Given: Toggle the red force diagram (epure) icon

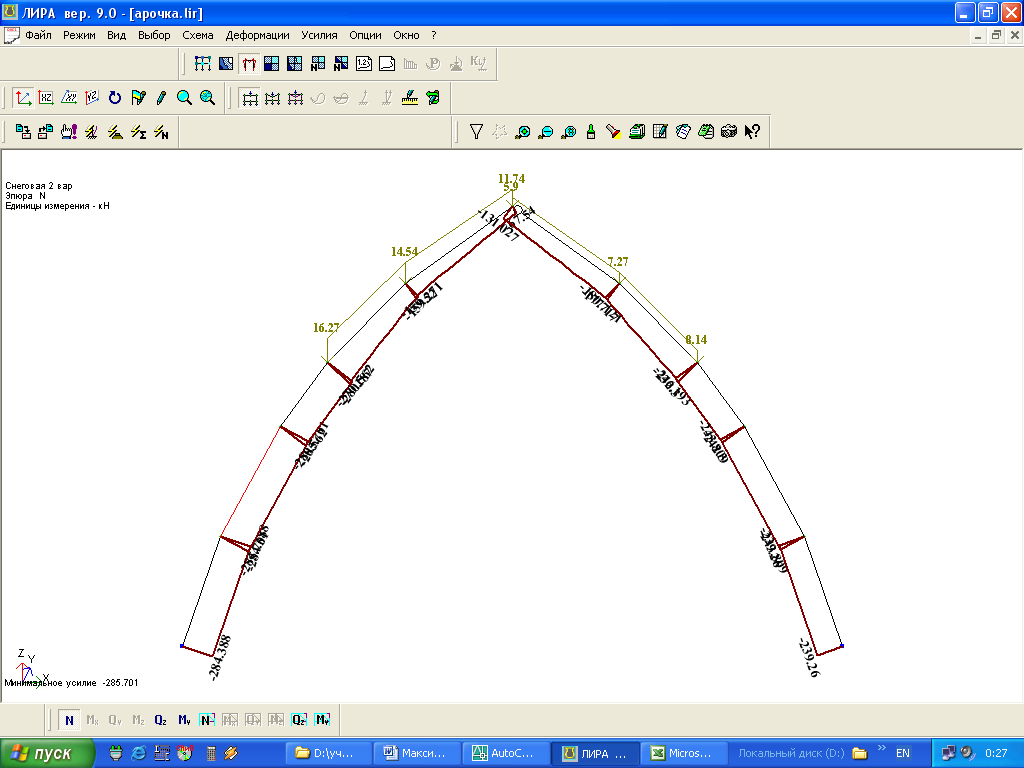Looking at the screenshot, I should click(249, 63).
